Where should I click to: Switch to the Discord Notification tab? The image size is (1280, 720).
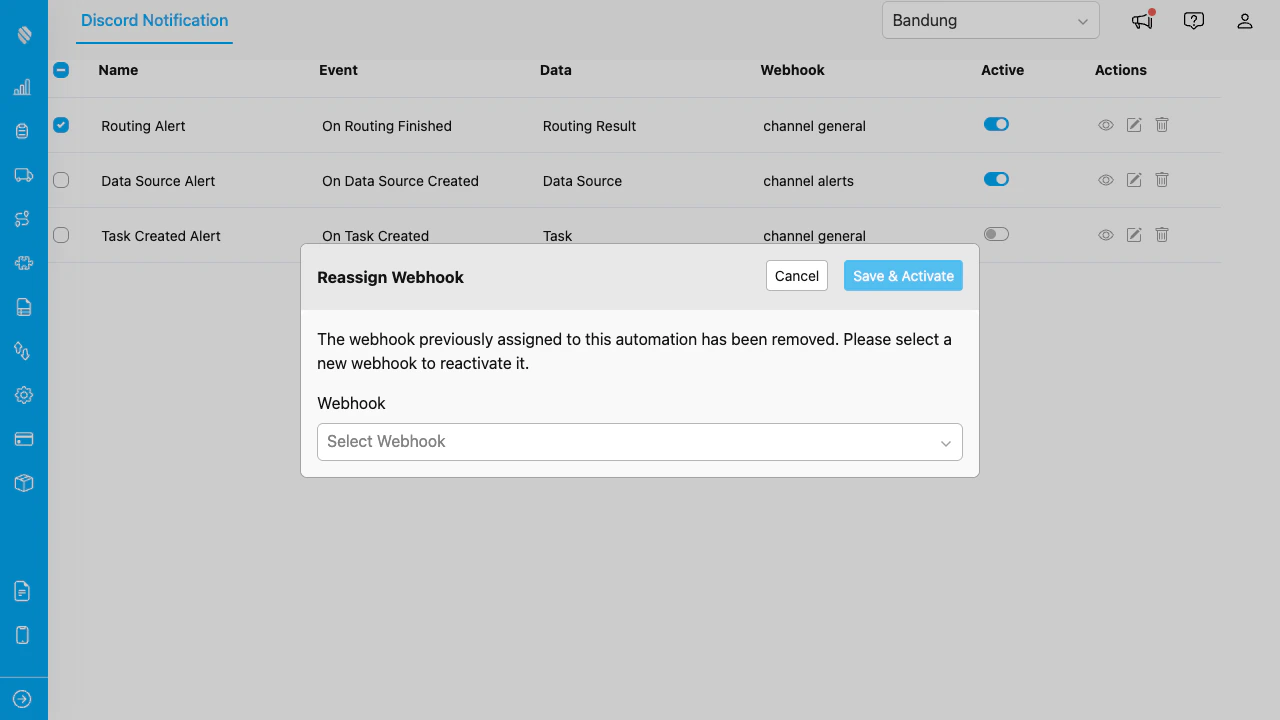point(154,20)
